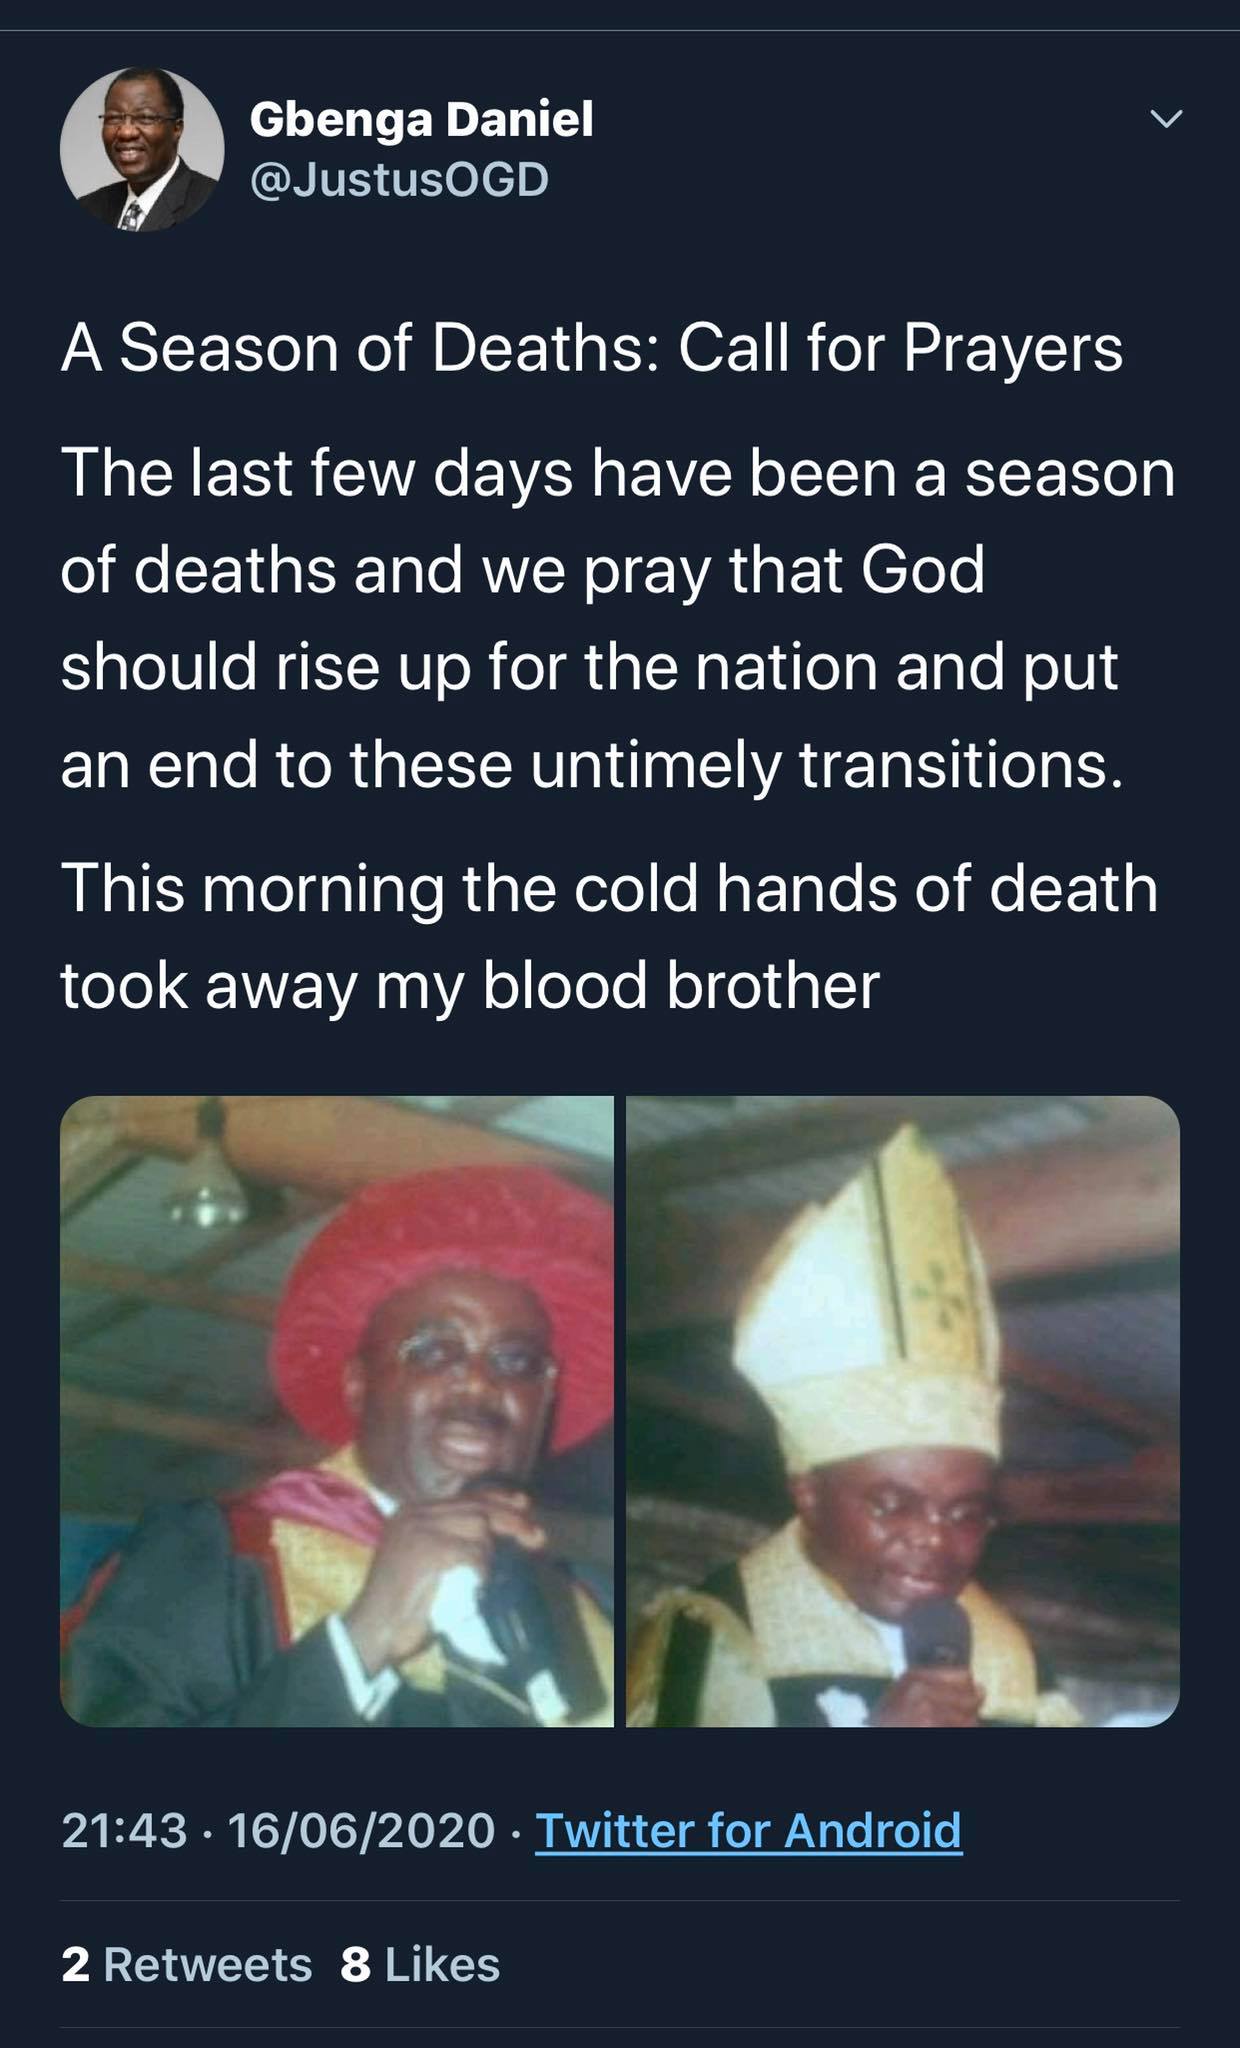This screenshot has height=2048, width=1240.
Task: Select the 'A Season of Deaths' headline
Action: click(592, 350)
